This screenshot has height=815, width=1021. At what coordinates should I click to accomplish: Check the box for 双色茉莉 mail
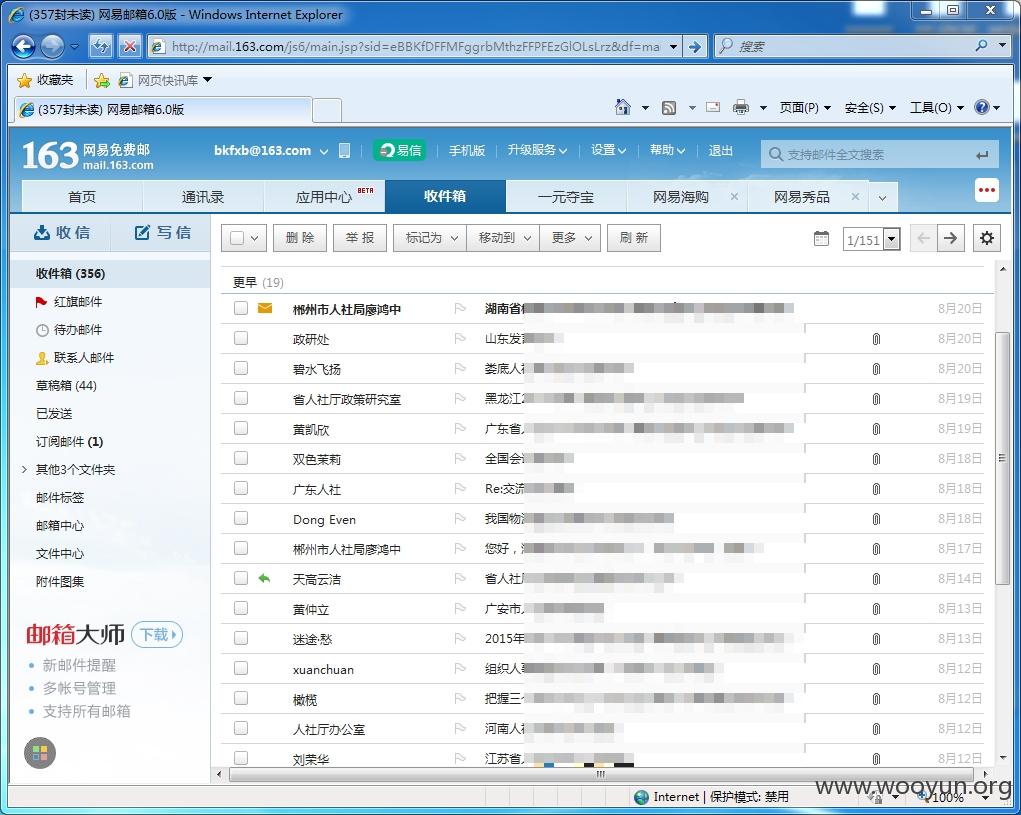point(241,458)
